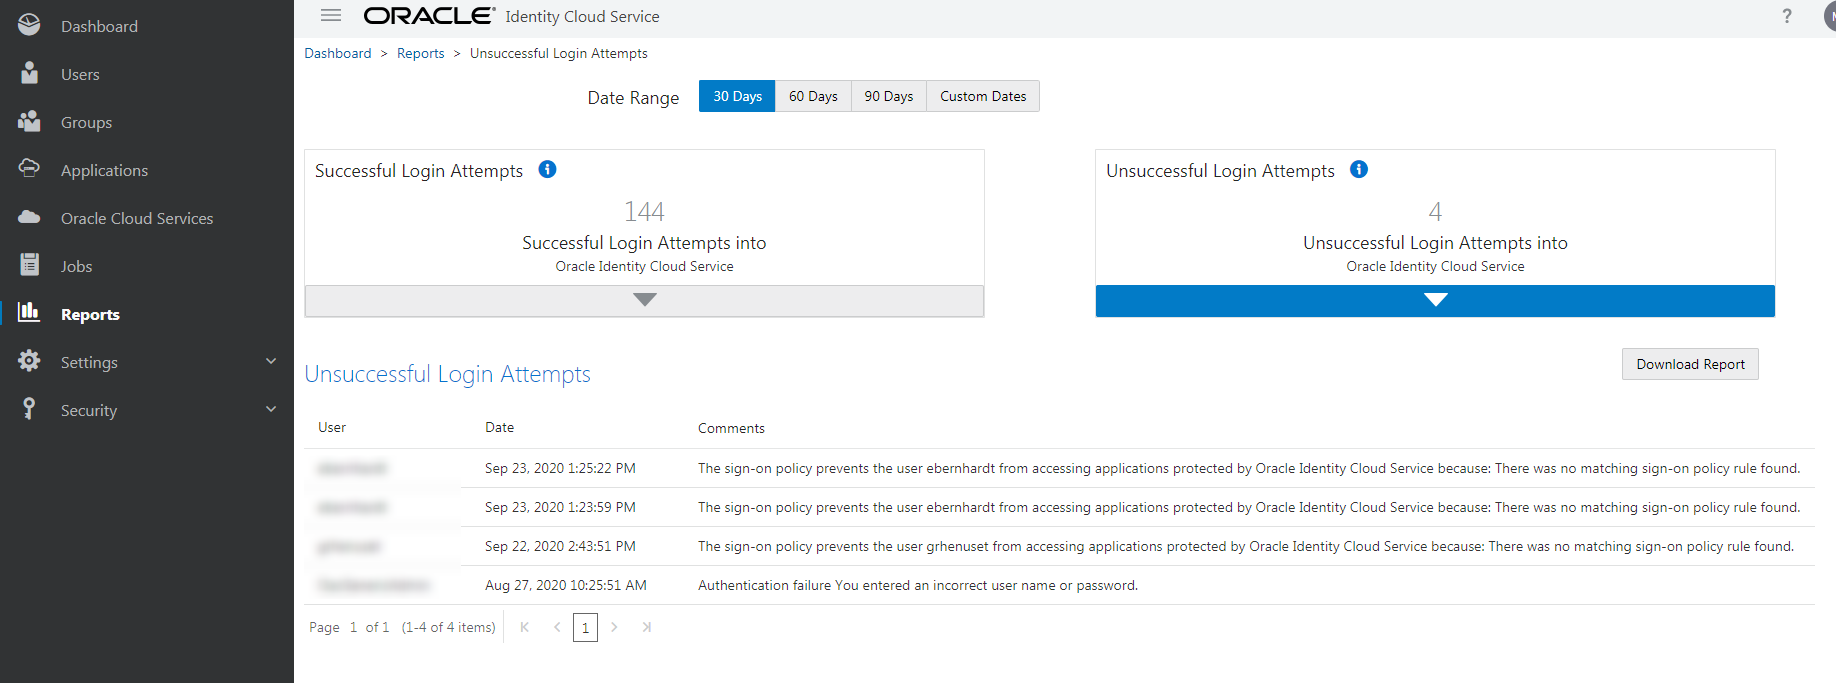The image size is (1836, 683).
Task: Sort by the User column header
Action: pos(332,427)
